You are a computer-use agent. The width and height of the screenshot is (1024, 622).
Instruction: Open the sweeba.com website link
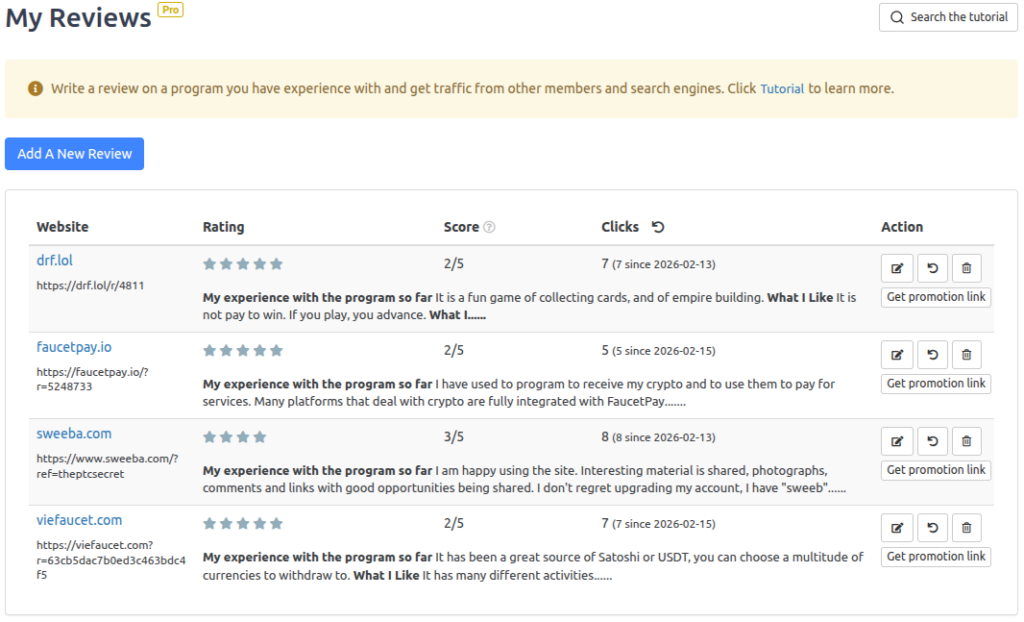[x=74, y=434]
